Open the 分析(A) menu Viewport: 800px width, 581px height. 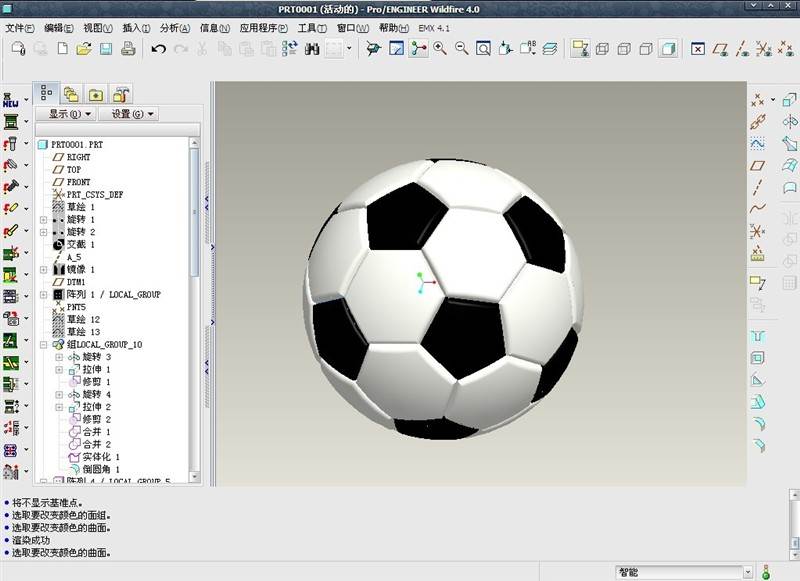(x=175, y=28)
